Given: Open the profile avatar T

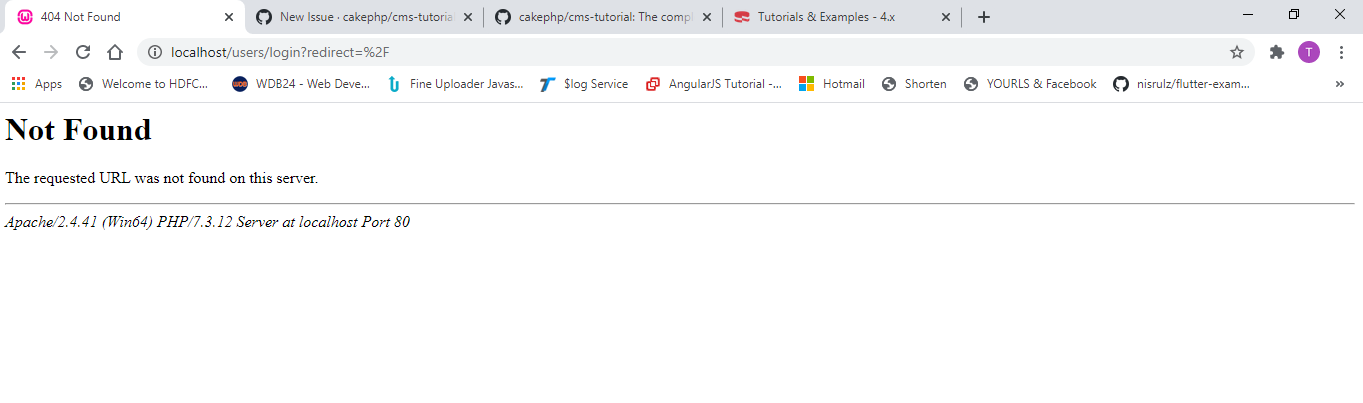Looking at the screenshot, I should point(1309,52).
